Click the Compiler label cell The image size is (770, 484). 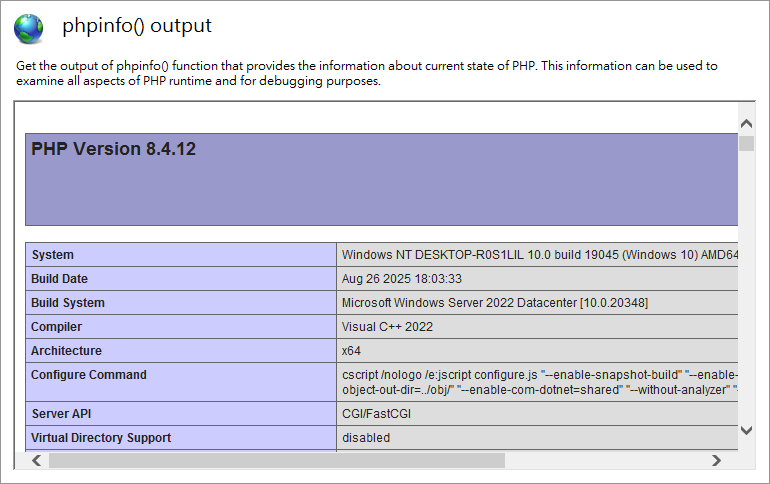(x=57, y=327)
